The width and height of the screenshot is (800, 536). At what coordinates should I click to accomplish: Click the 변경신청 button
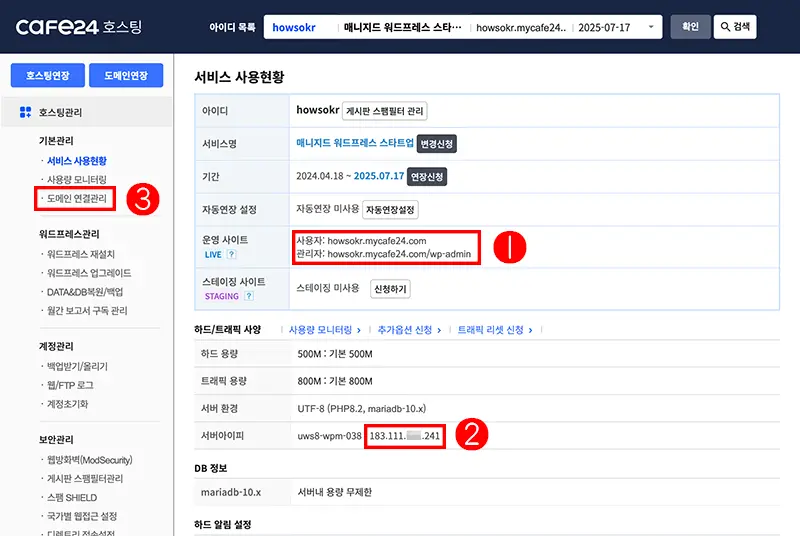coord(437,144)
